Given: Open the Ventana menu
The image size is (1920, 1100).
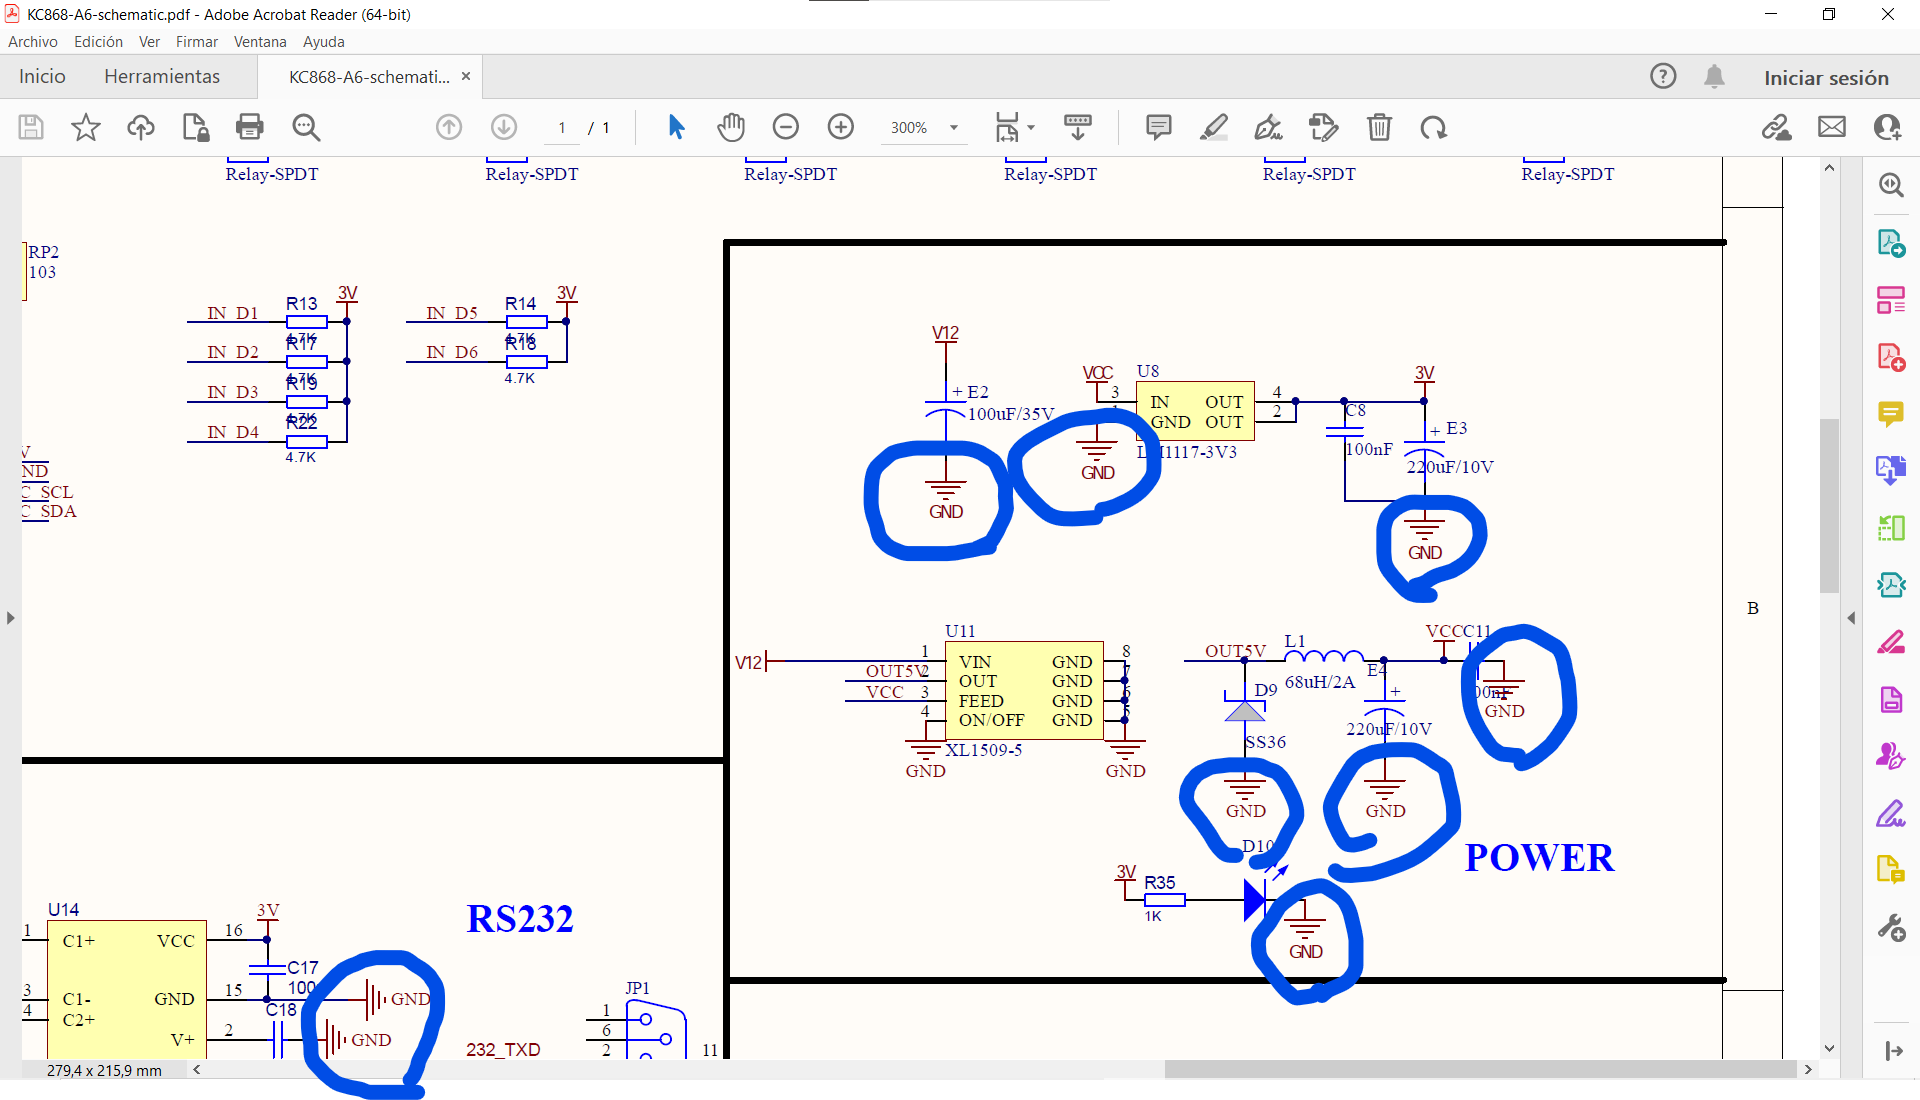Looking at the screenshot, I should (260, 42).
